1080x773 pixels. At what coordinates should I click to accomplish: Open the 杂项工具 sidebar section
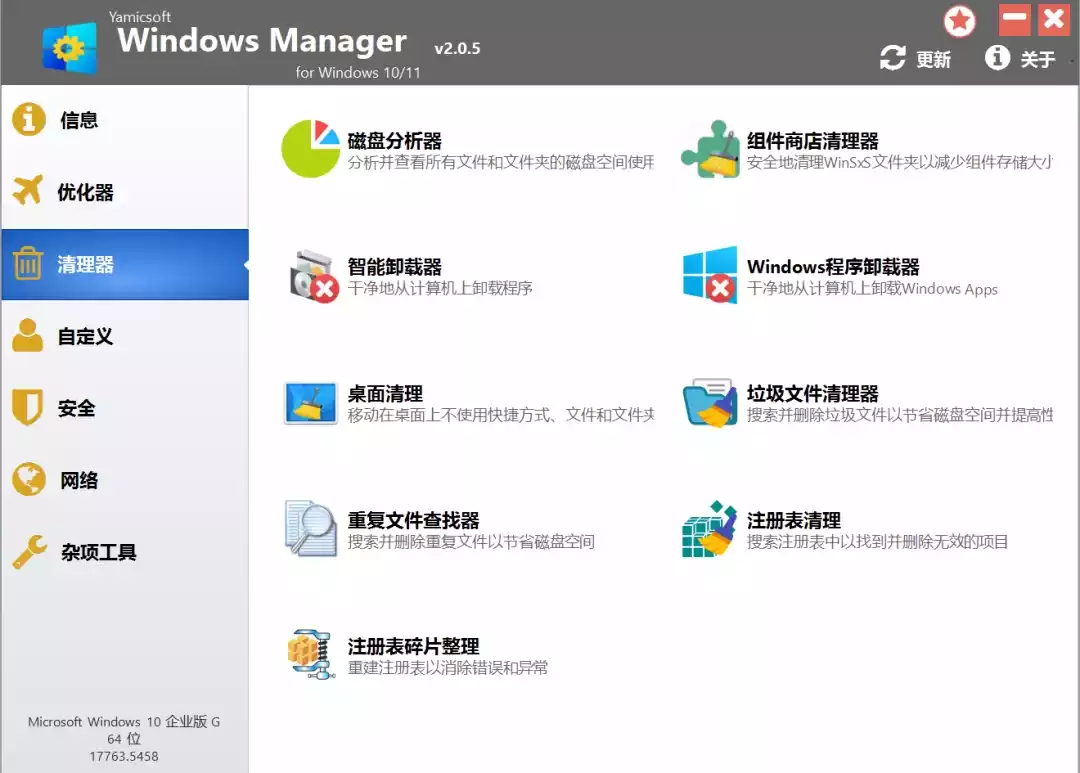[98, 552]
